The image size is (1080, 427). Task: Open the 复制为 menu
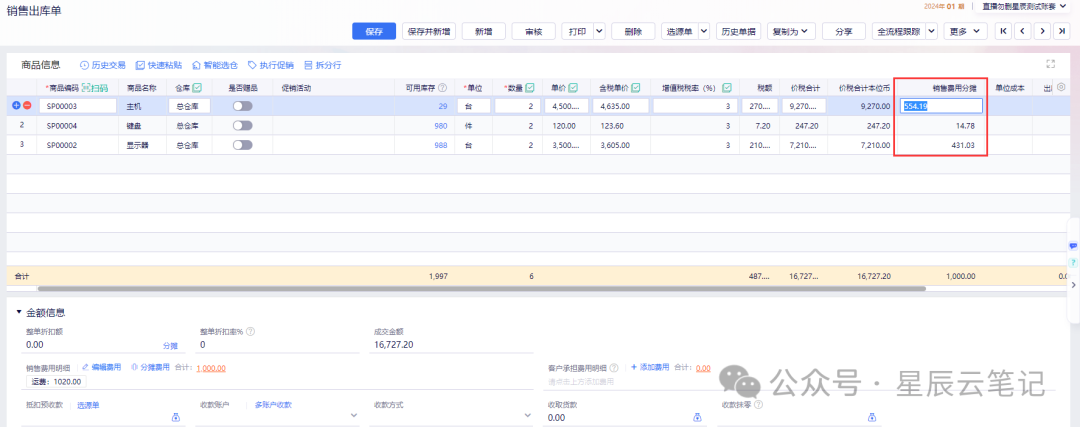[x=792, y=31]
